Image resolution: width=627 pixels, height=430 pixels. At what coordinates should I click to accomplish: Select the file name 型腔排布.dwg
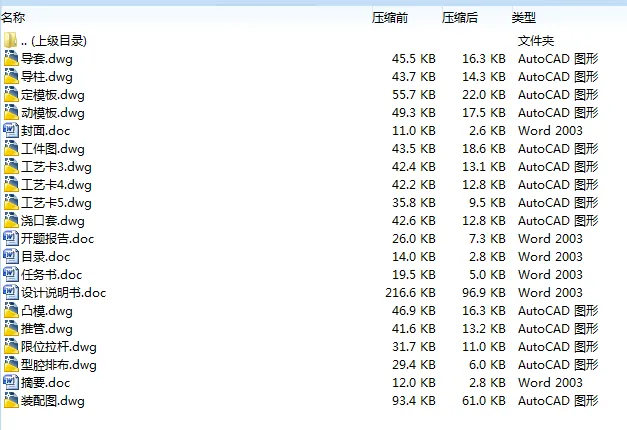click(x=59, y=365)
